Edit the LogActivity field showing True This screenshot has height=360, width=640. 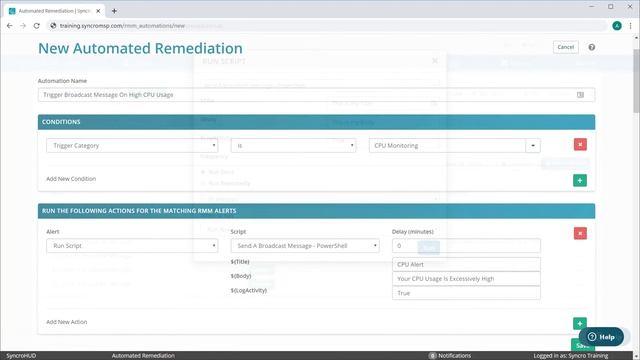[x=466, y=293]
